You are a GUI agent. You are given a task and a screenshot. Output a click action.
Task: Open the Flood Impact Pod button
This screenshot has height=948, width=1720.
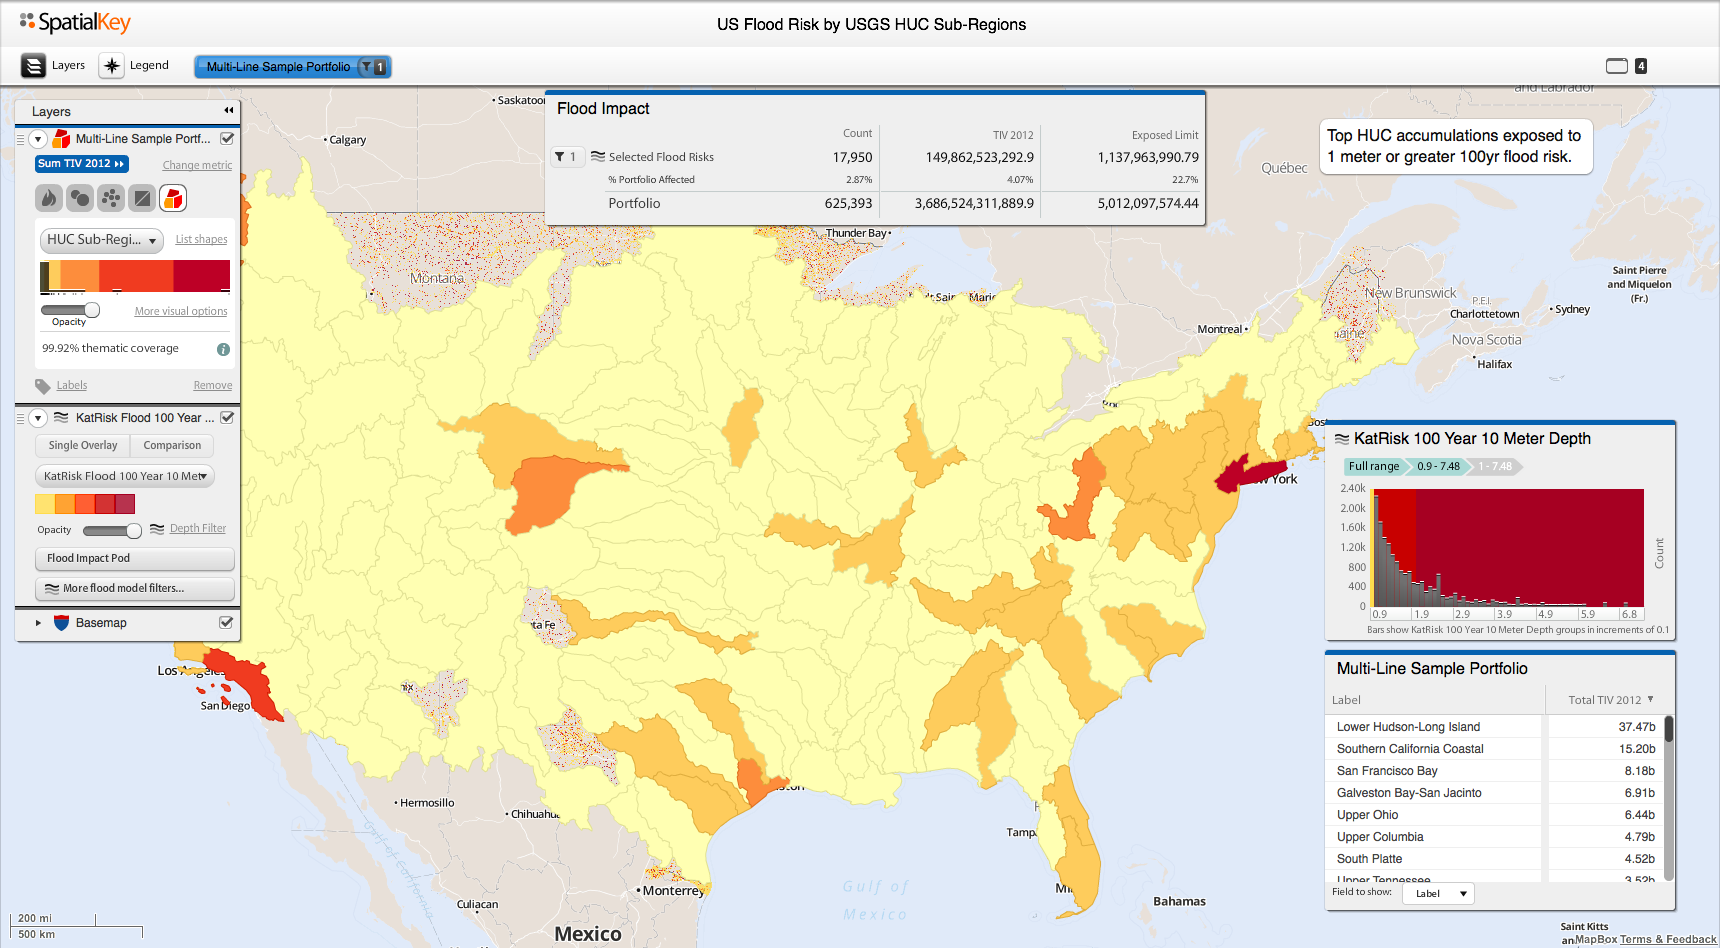pyautogui.click(x=135, y=559)
